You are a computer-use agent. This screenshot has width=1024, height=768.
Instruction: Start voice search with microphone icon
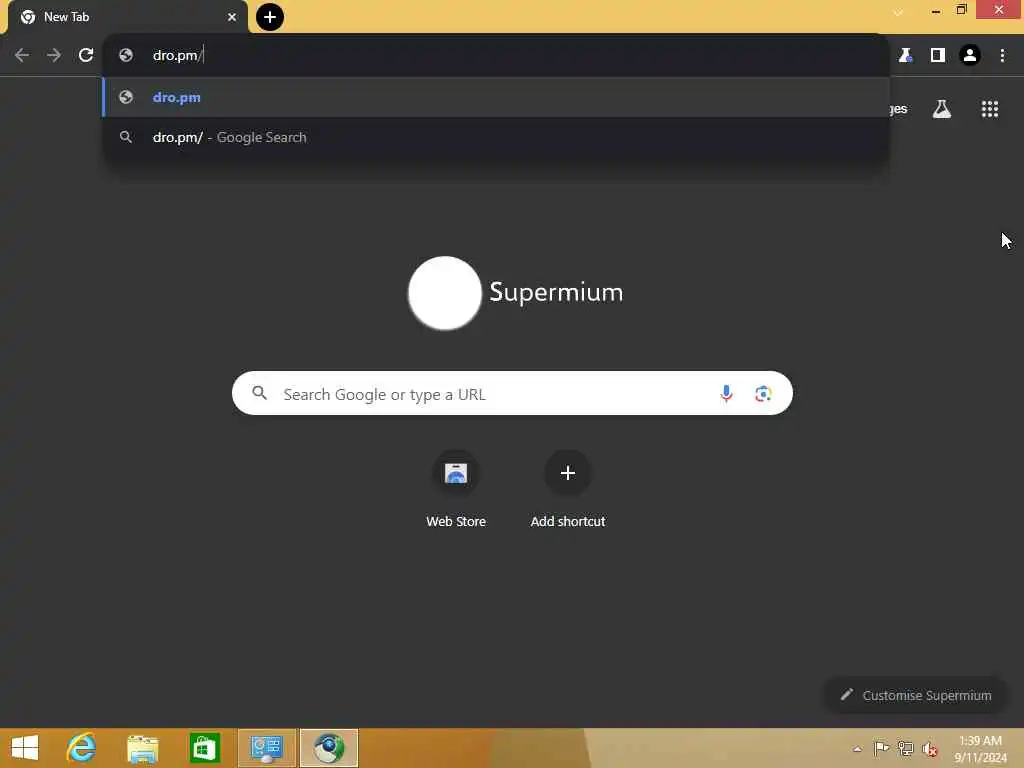click(x=726, y=393)
